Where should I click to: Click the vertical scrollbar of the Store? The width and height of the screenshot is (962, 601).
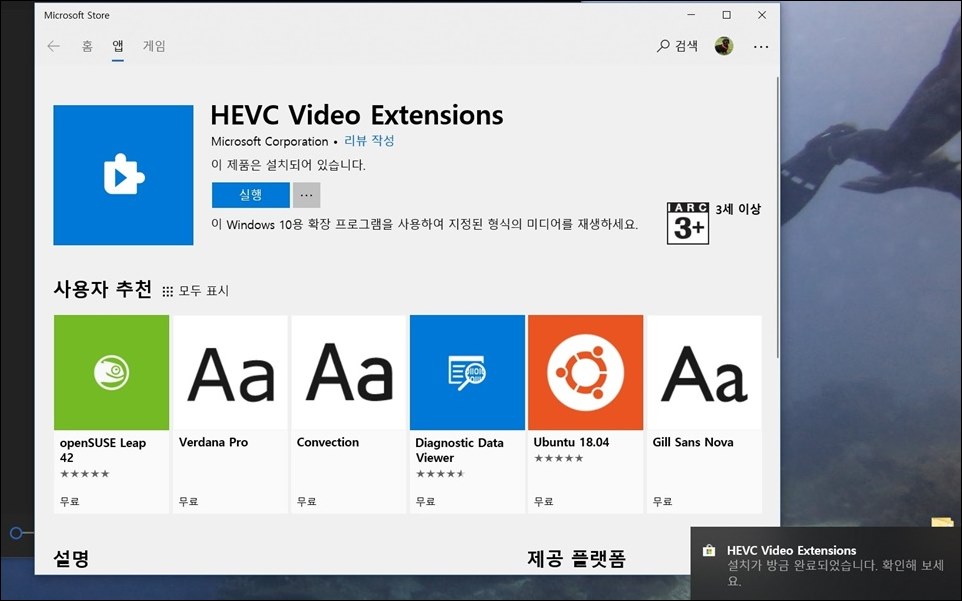(778, 218)
